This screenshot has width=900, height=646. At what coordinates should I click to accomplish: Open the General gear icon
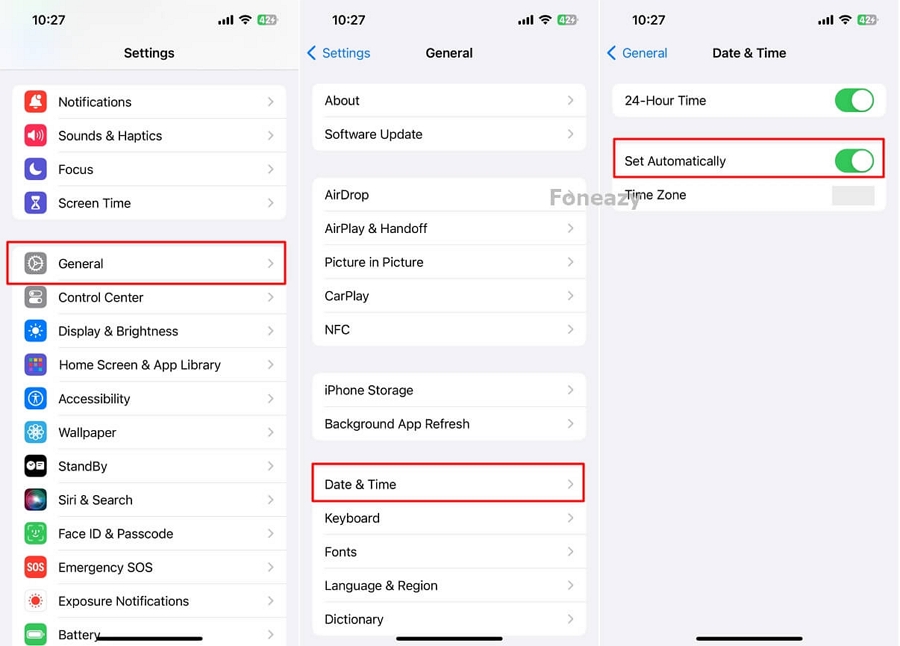pyautogui.click(x=36, y=264)
